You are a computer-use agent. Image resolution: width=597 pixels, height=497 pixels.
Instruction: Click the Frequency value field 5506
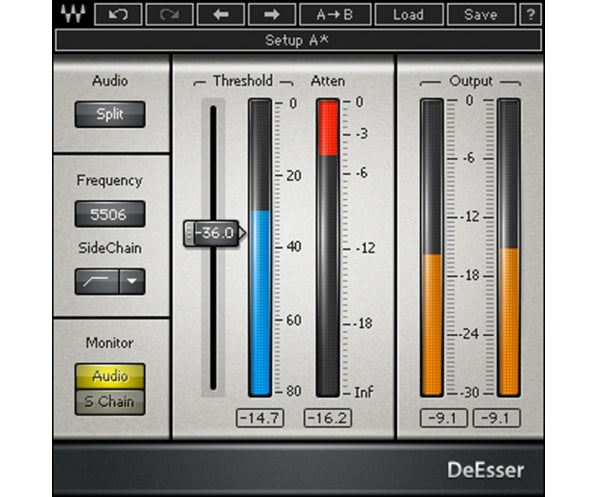click(x=110, y=214)
